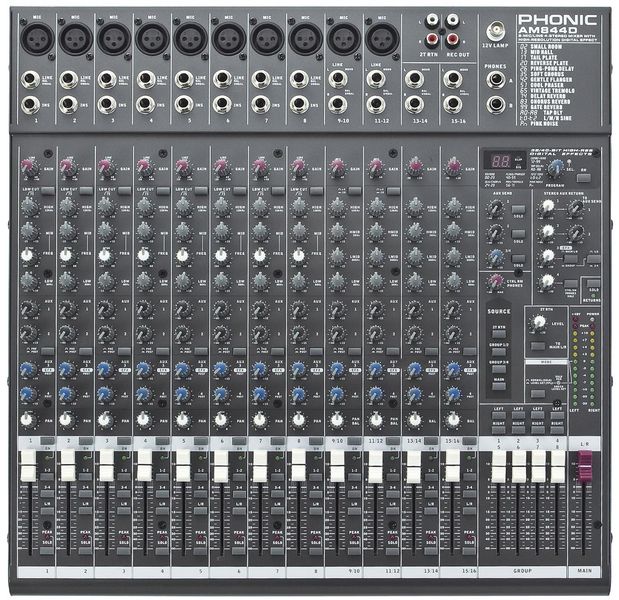Turn the digital effects PROGRAM knob
Screen dimensions: 619x600
click(556, 169)
